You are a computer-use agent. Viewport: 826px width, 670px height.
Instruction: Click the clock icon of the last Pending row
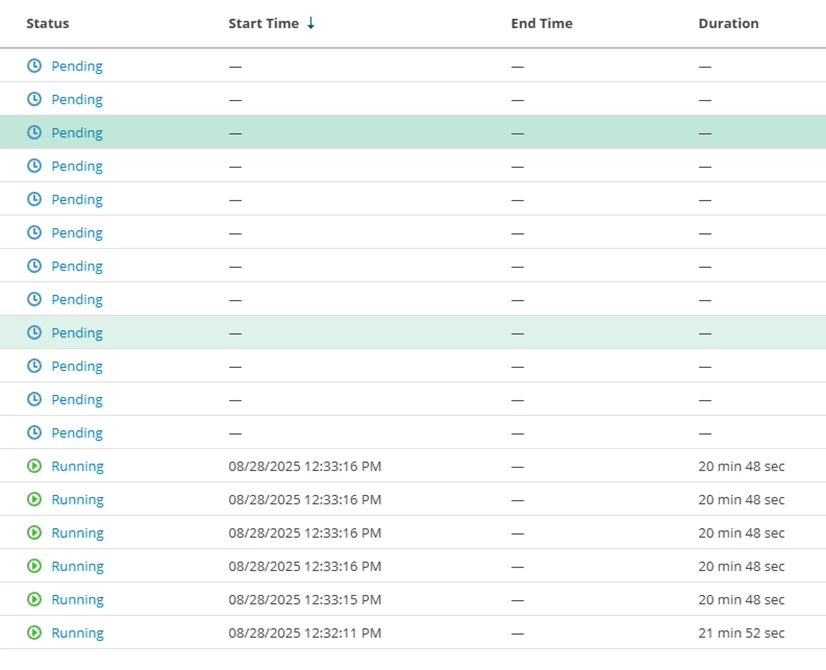click(34, 433)
